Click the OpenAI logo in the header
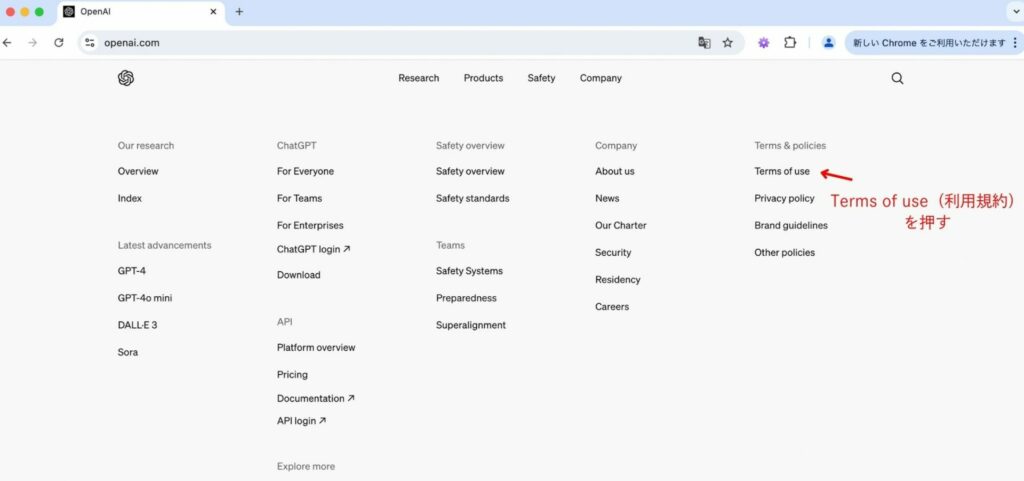1024x481 pixels. point(126,78)
